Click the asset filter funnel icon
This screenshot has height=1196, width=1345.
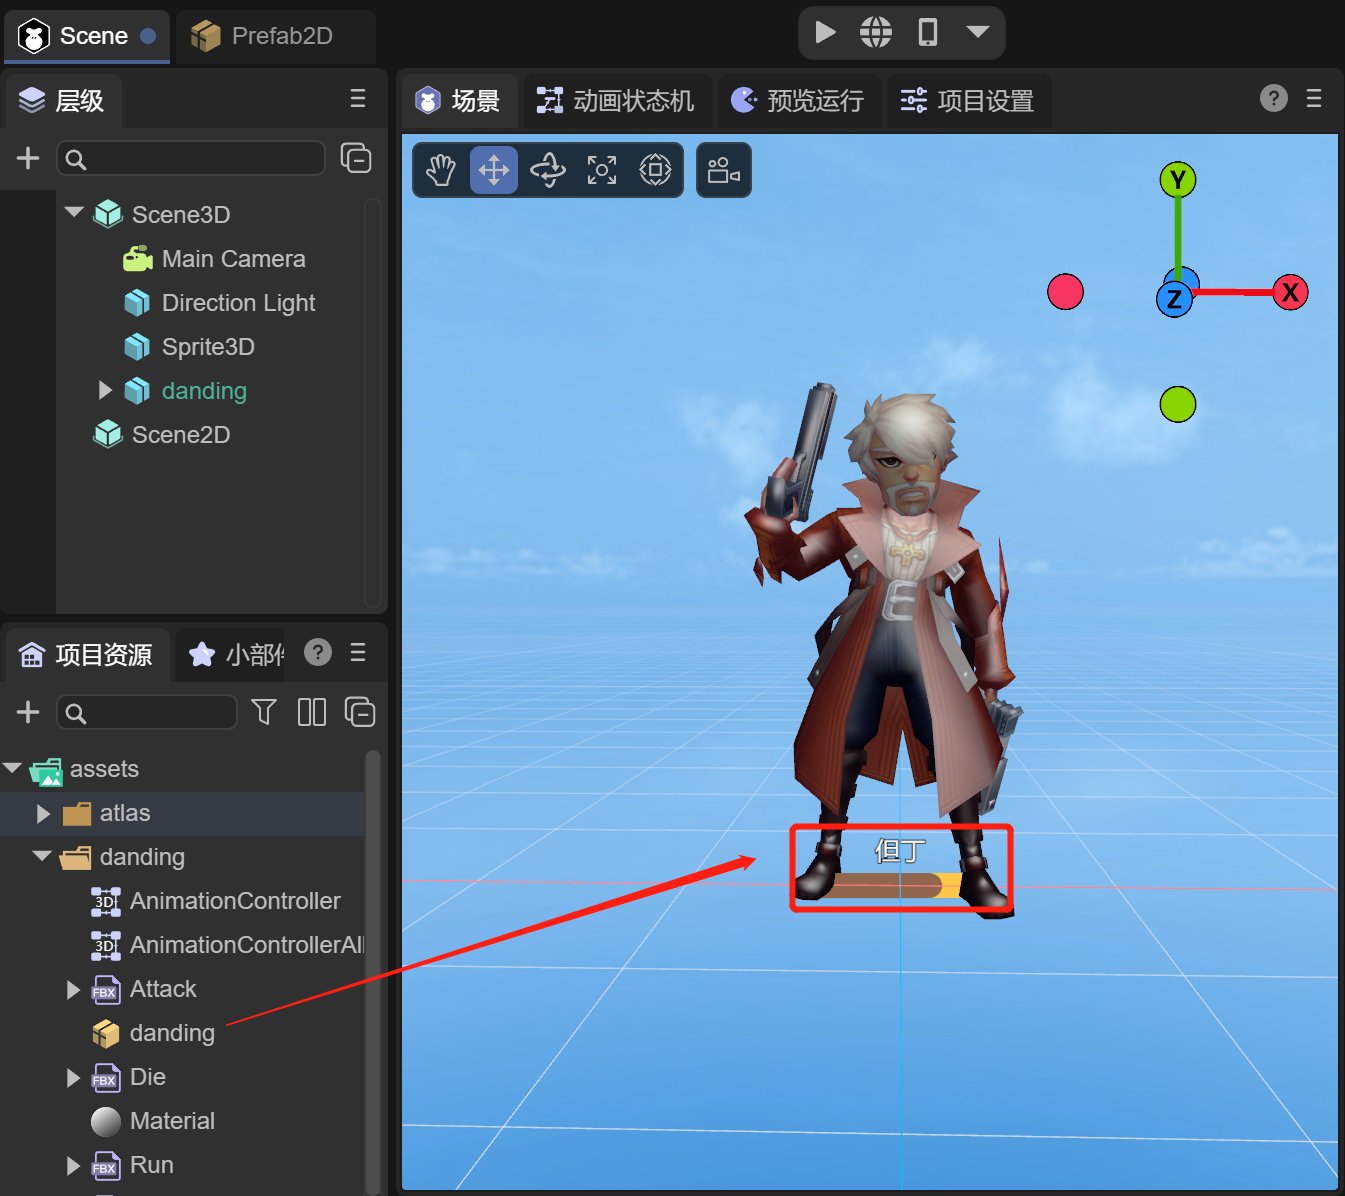pyautogui.click(x=264, y=712)
